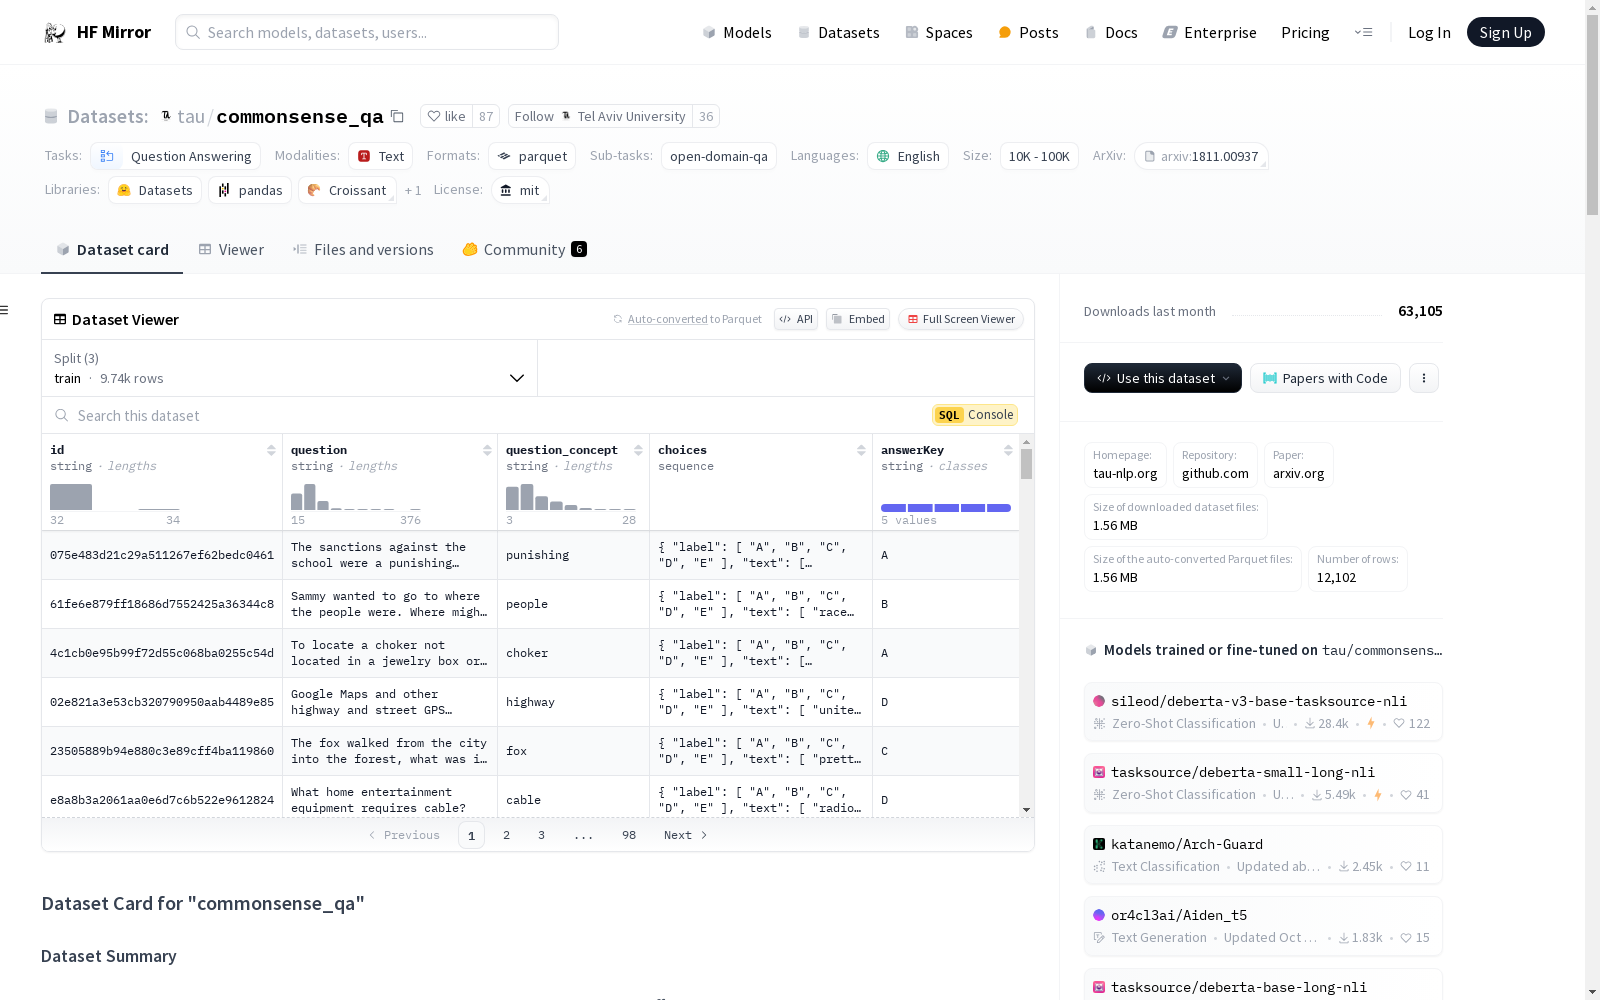
Task: Click the Croissant library tag
Action: pyautogui.click(x=347, y=190)
